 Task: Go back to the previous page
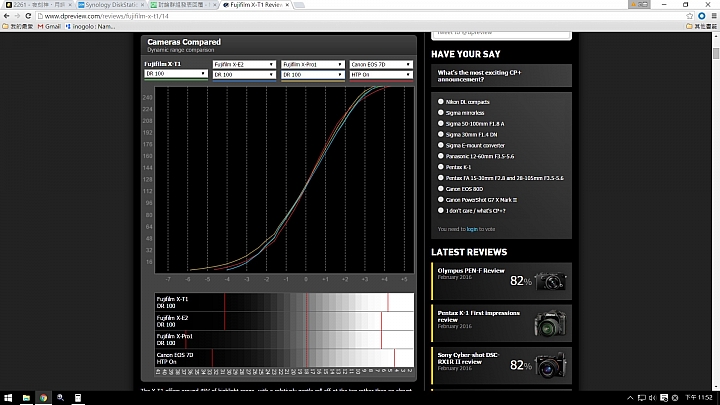click(6, 16)
